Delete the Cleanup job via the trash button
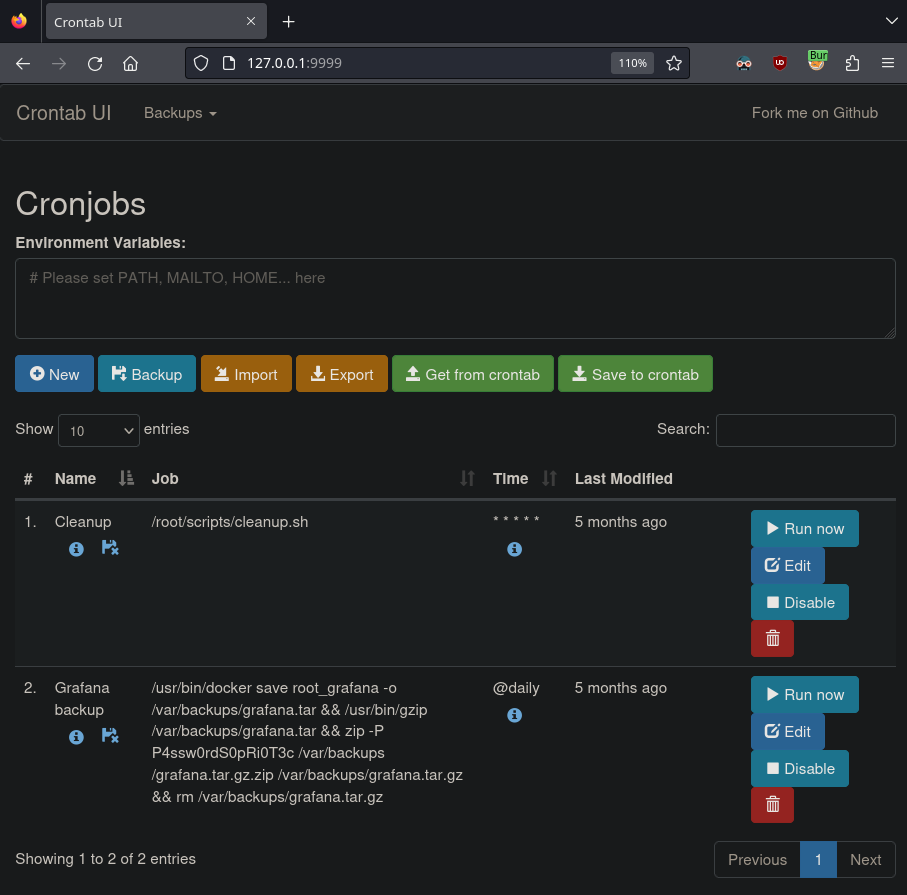 (x=772, y=639)
